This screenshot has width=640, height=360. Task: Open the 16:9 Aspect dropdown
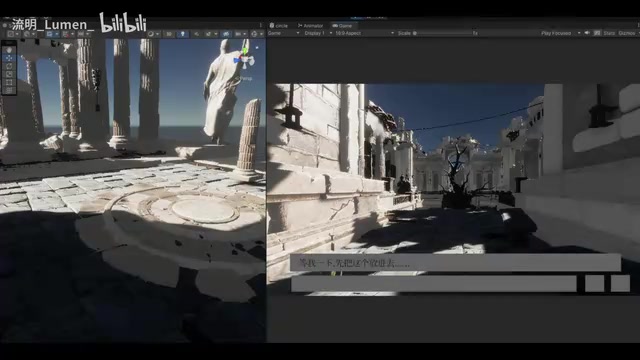(364, 33)
